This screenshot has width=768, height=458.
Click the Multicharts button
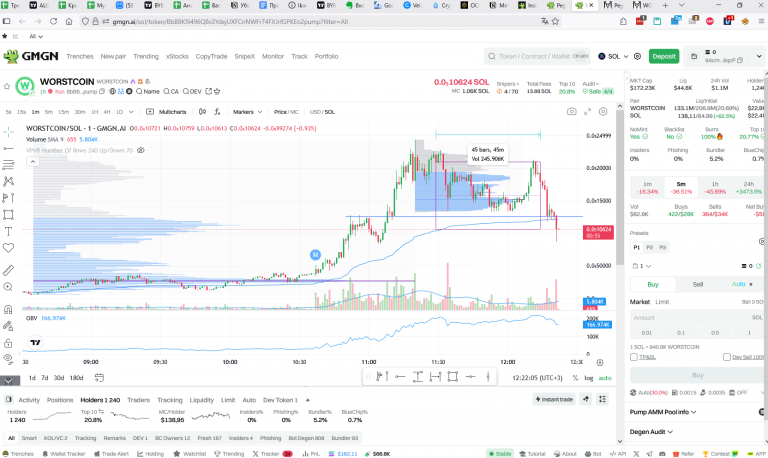pyautogui.click(x=167, y=112)
